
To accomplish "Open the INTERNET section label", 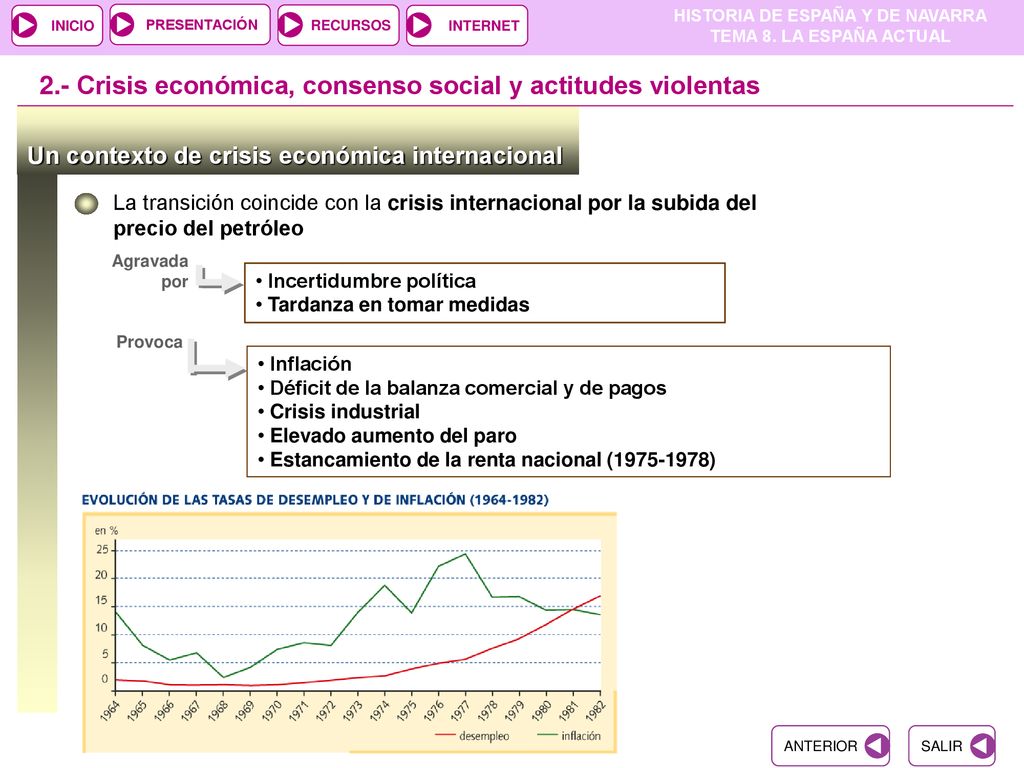I will click(483, 25).
